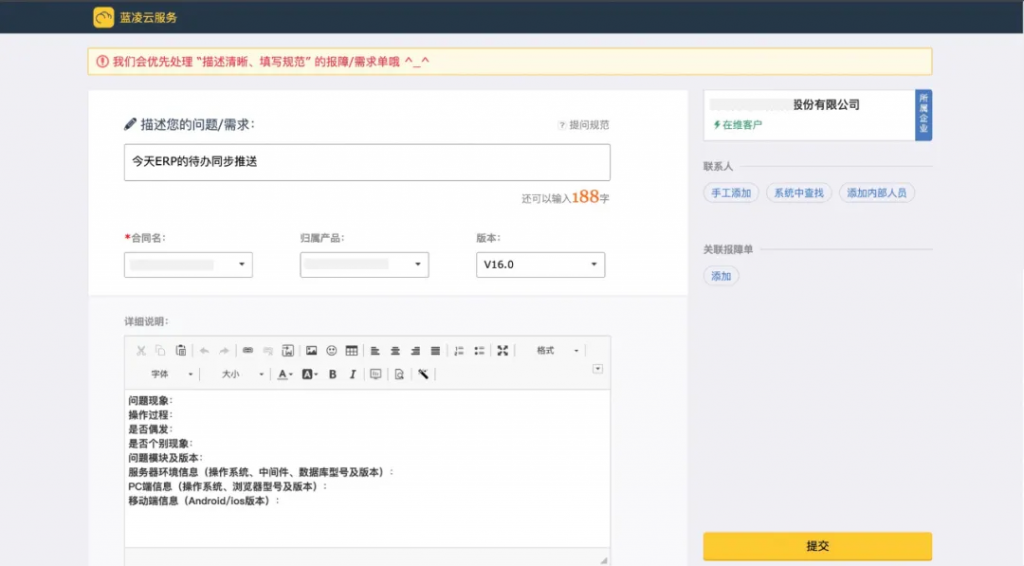
Task: Insert an image into the detailed description
Action: pyautogui.click(x=311, y=351)
